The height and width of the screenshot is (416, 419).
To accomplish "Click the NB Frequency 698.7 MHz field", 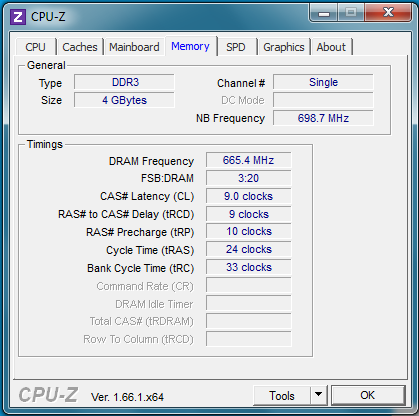I will click(x=323, y=118).
